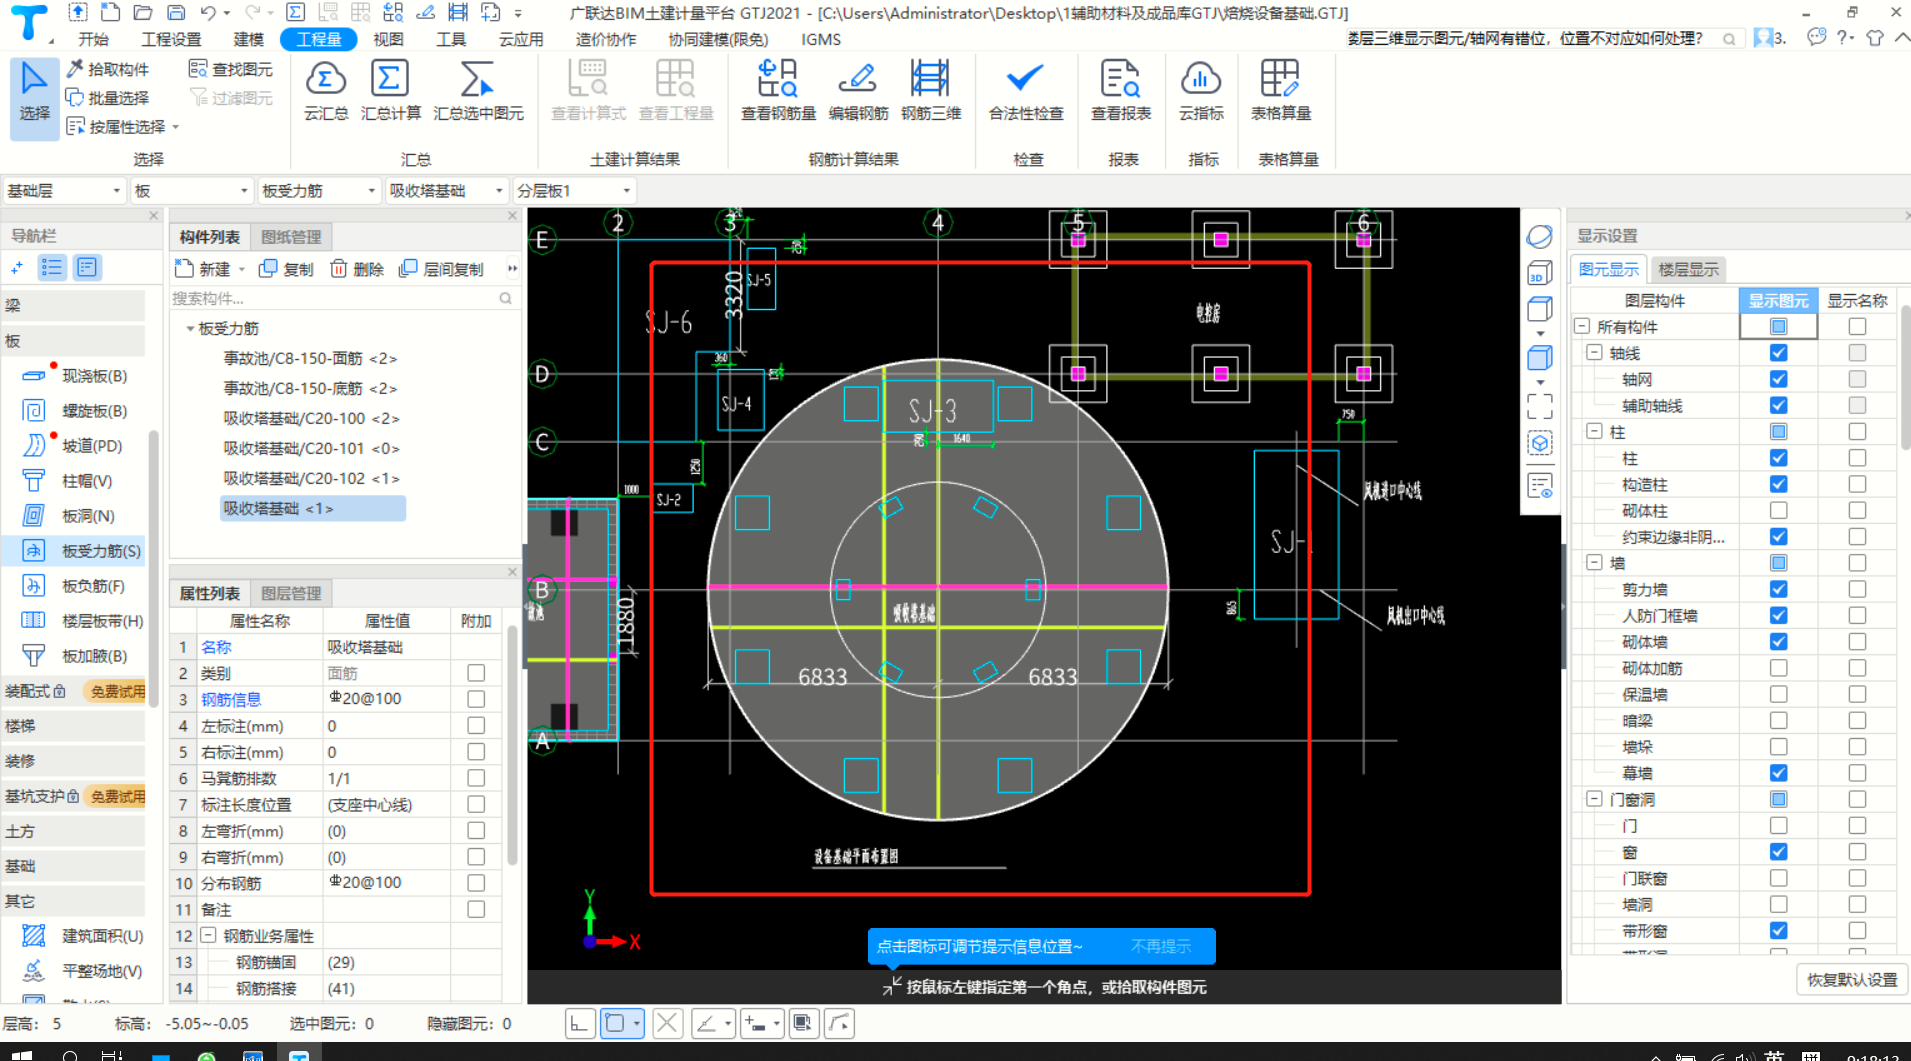The image size is (1911, 1061).
Task: Open 分层板1 dropdown
Action: (x=574, y=191)
